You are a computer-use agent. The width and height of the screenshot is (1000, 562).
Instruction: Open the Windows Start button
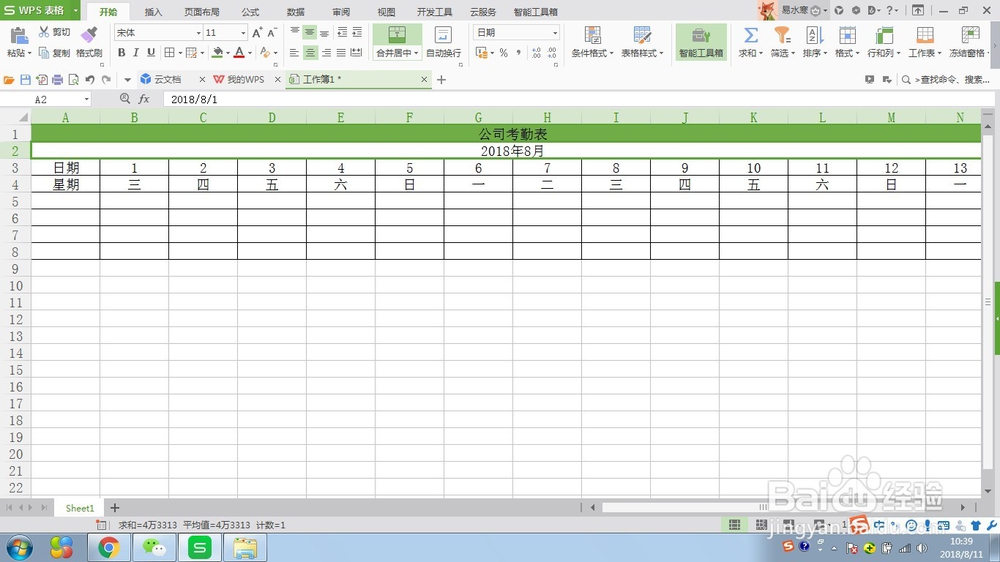click(19, 548)
